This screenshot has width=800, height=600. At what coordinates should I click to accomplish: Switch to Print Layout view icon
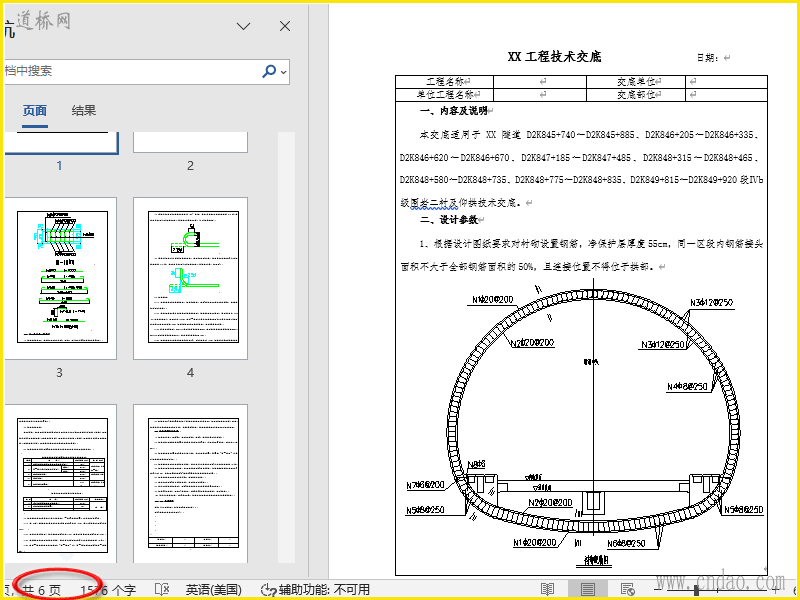pos(587,590)
